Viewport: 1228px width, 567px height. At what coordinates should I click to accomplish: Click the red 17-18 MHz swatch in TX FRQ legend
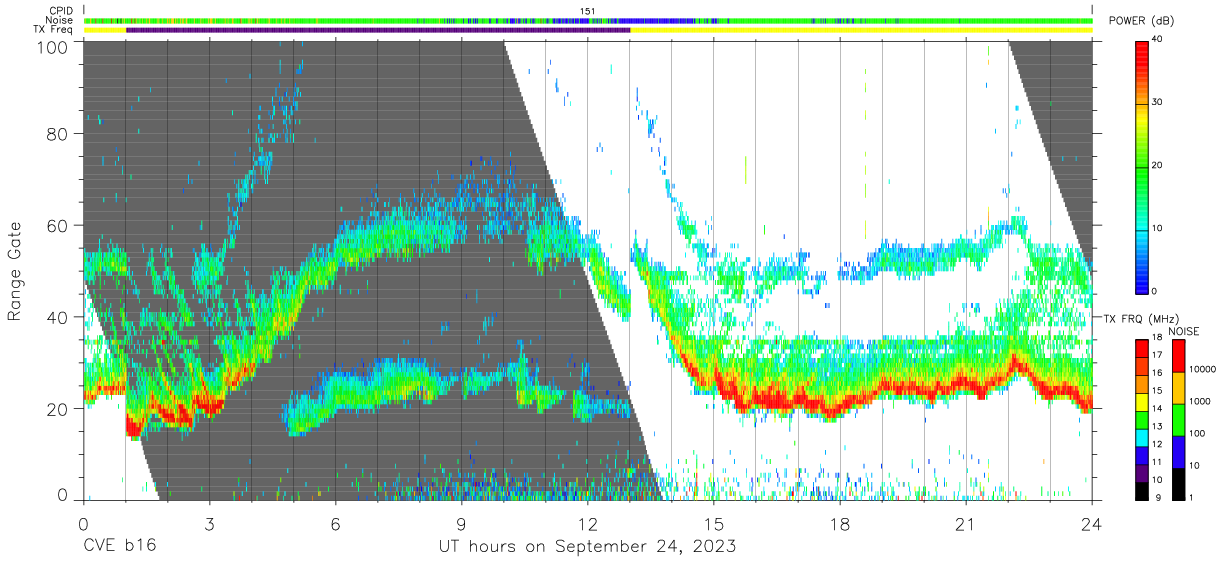pos(1141,348)
